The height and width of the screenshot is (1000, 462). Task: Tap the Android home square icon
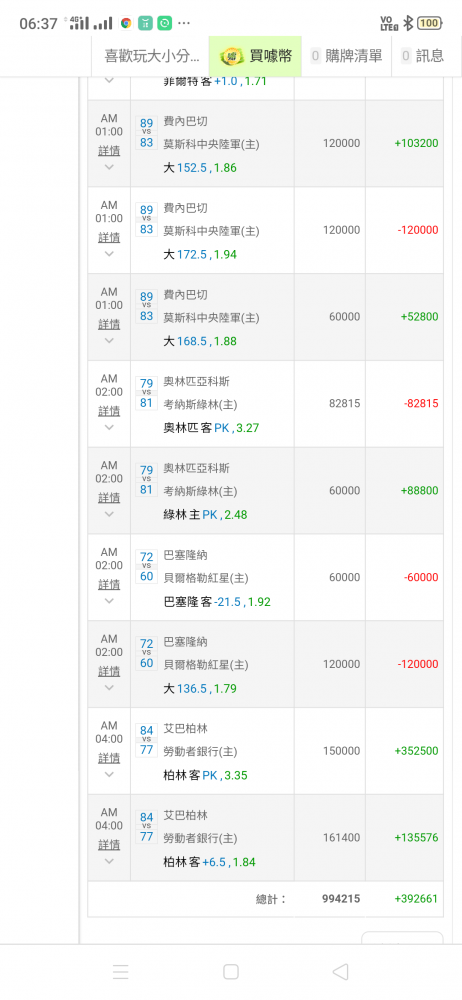point(231,971)
